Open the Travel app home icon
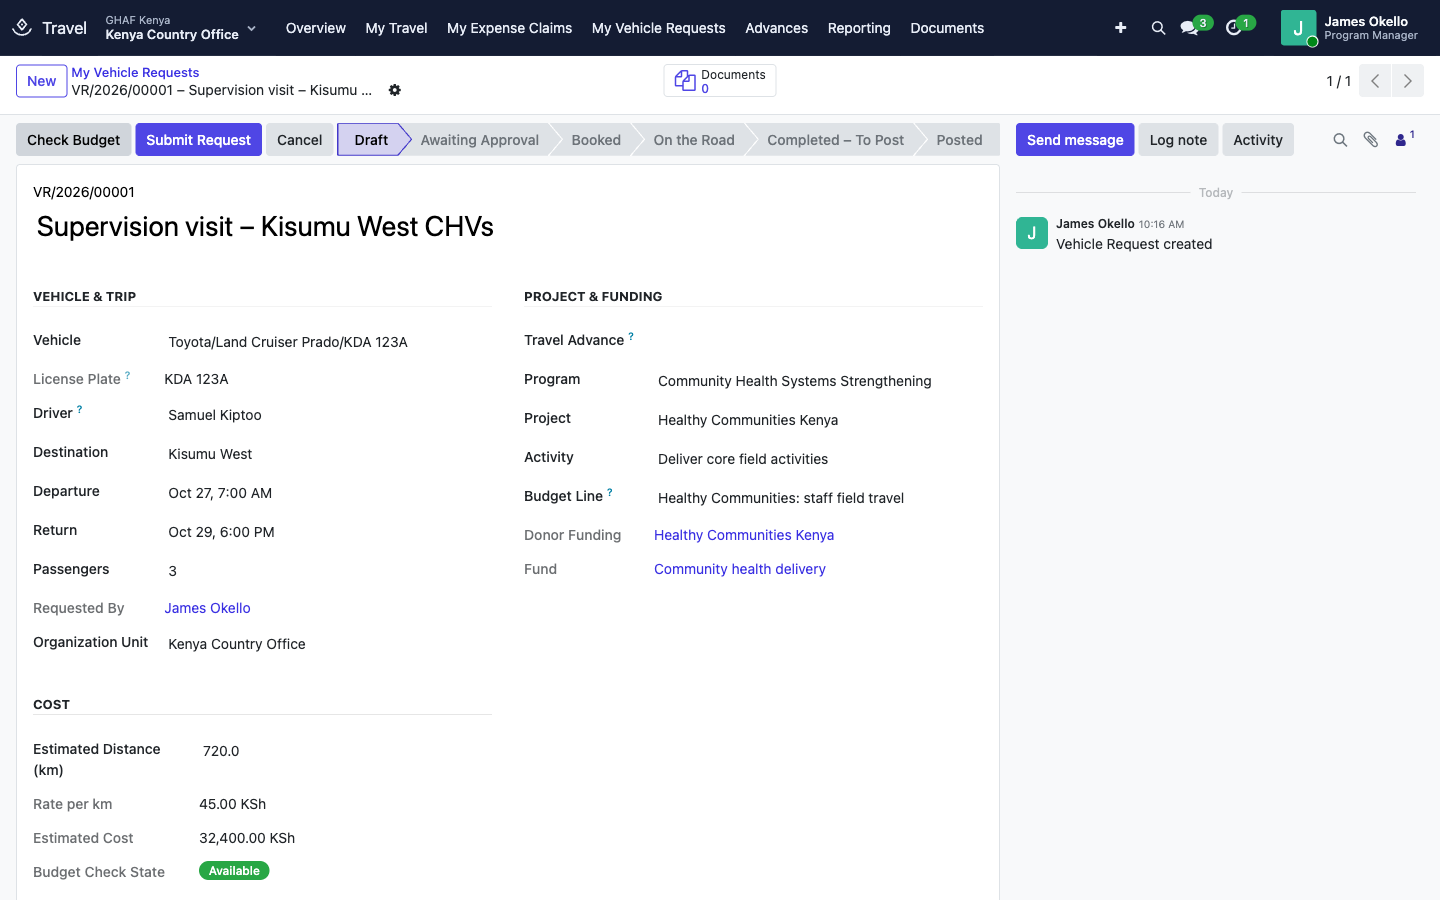Screen dimensions: 1440x900 tap(22, 28)
